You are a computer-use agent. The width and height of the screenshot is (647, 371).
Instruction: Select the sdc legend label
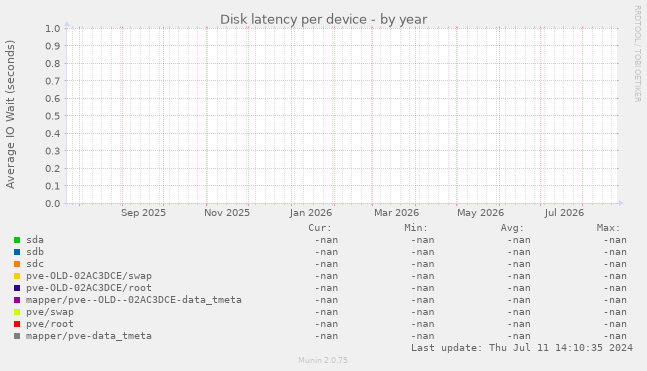coord(35,264)
